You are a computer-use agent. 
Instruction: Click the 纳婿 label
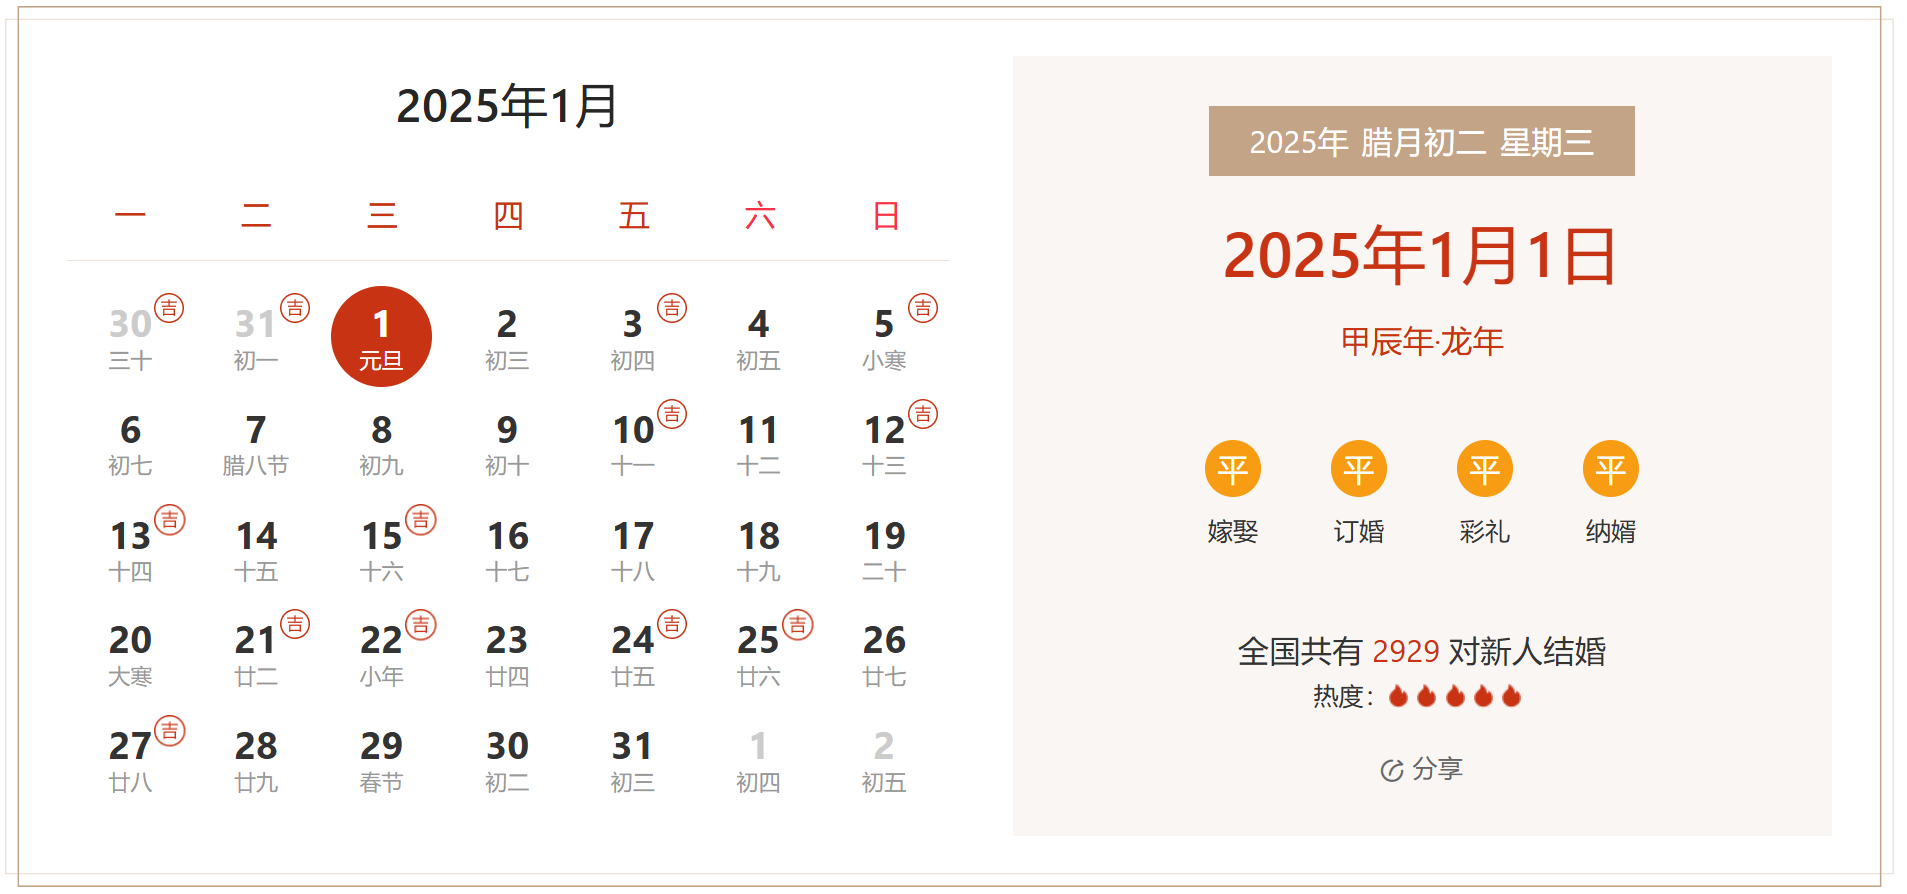[x=1610, y=532]
